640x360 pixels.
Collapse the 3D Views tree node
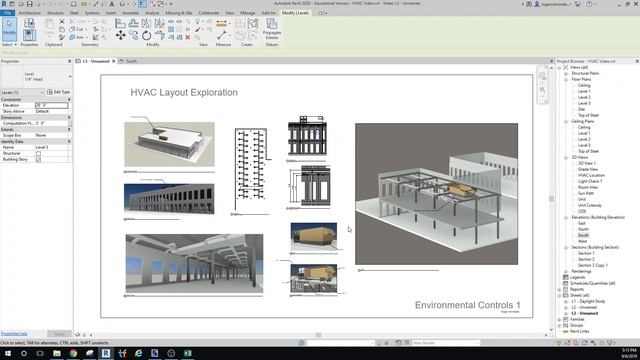(x=566, y=158)
